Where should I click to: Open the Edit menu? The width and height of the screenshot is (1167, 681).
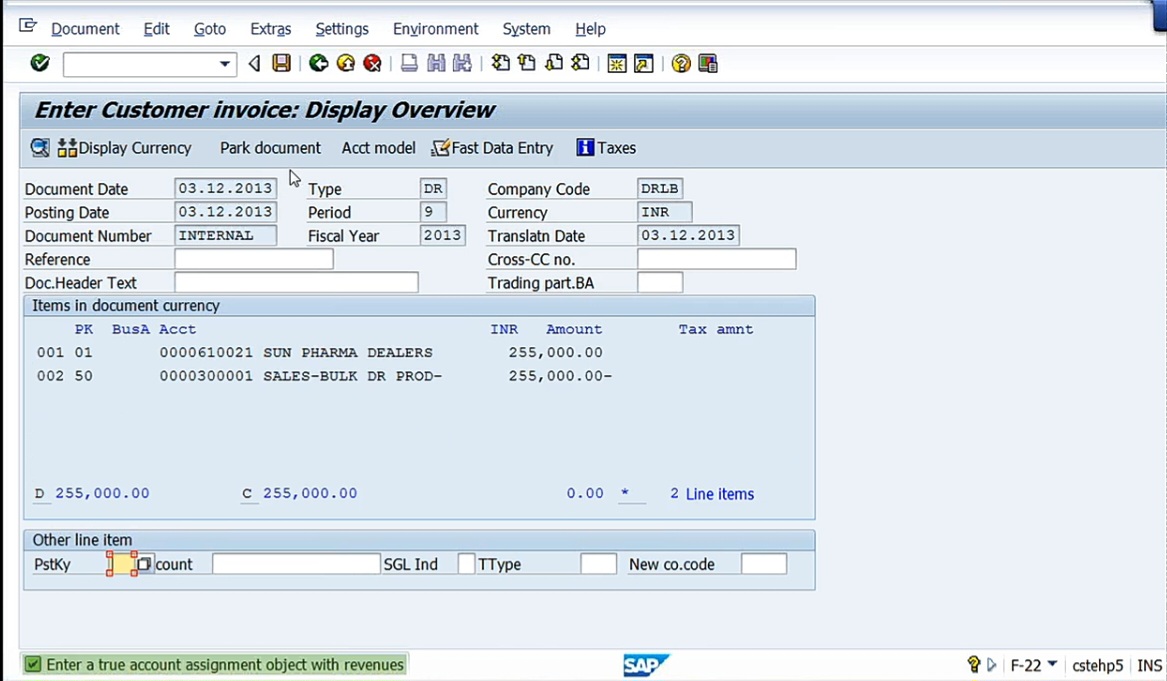click(x=156, y=29)
